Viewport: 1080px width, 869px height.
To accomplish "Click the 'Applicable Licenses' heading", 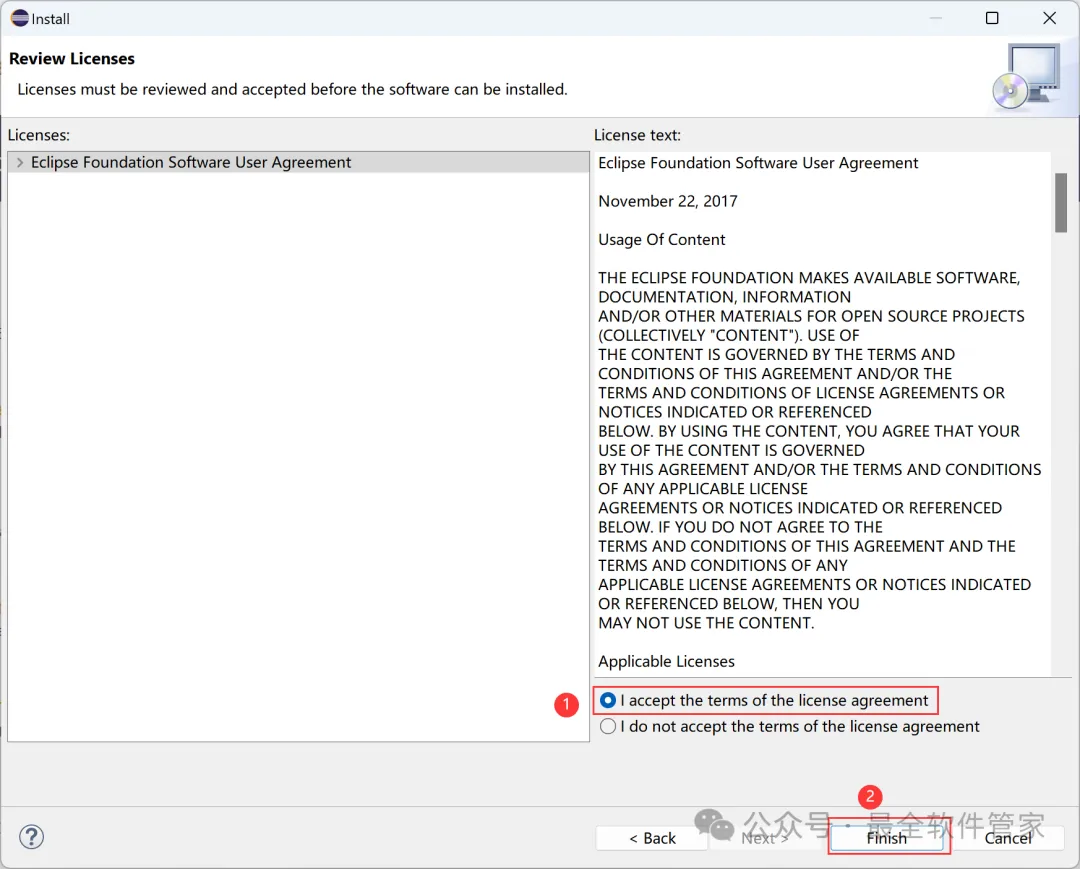I will click(666, 661).
